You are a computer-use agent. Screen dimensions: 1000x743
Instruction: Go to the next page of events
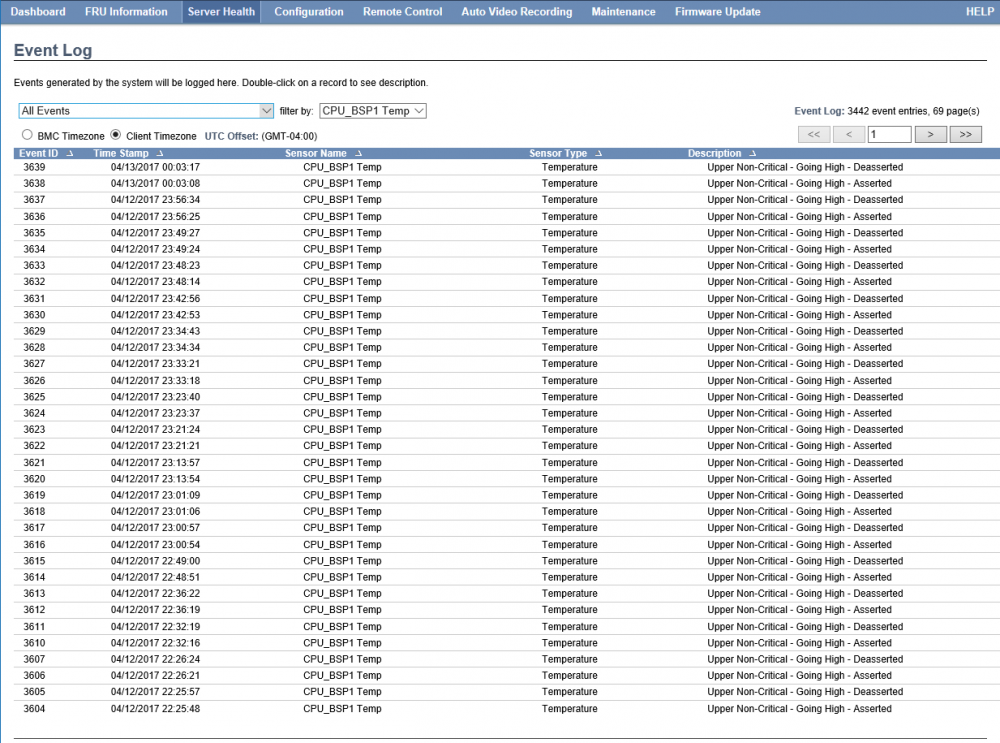click(x=930, y=135)
